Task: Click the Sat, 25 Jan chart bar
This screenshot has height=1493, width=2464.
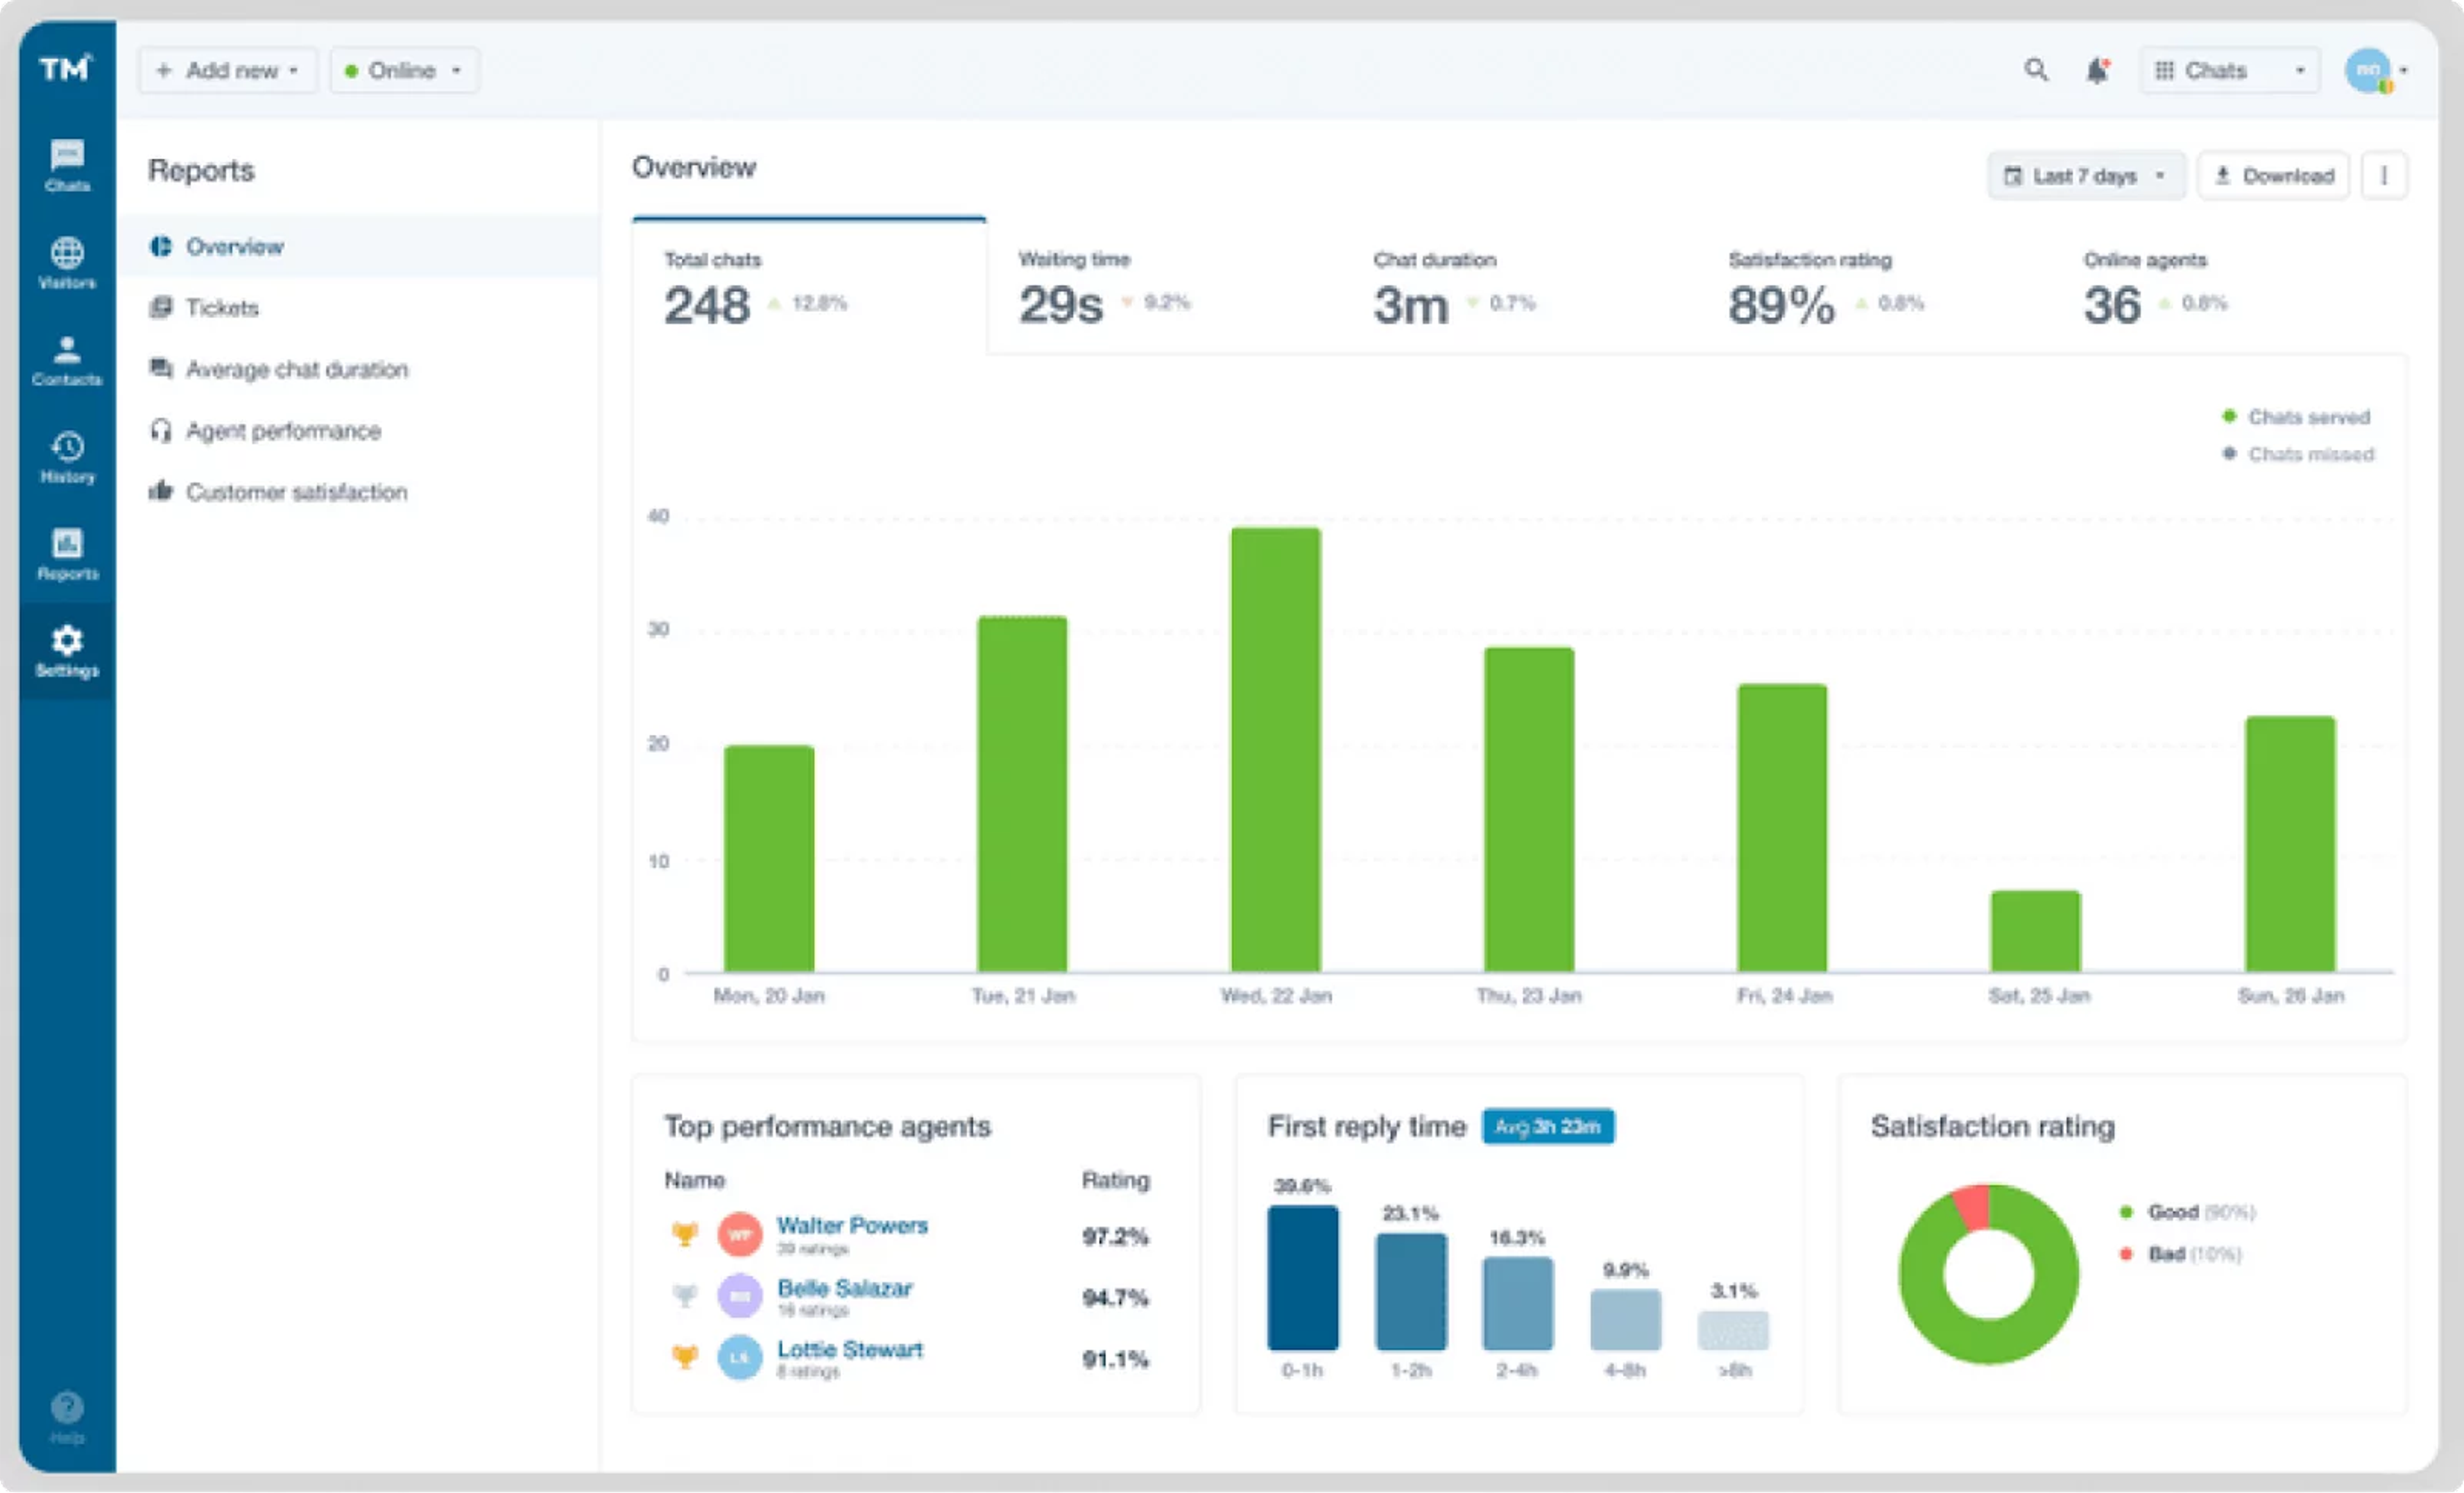Action: (2036, 931)
